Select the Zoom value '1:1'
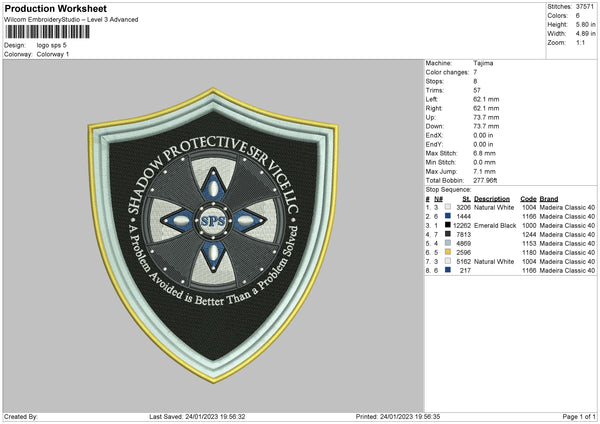This screenshot has height=424, width=600. (x=580, y=42)
